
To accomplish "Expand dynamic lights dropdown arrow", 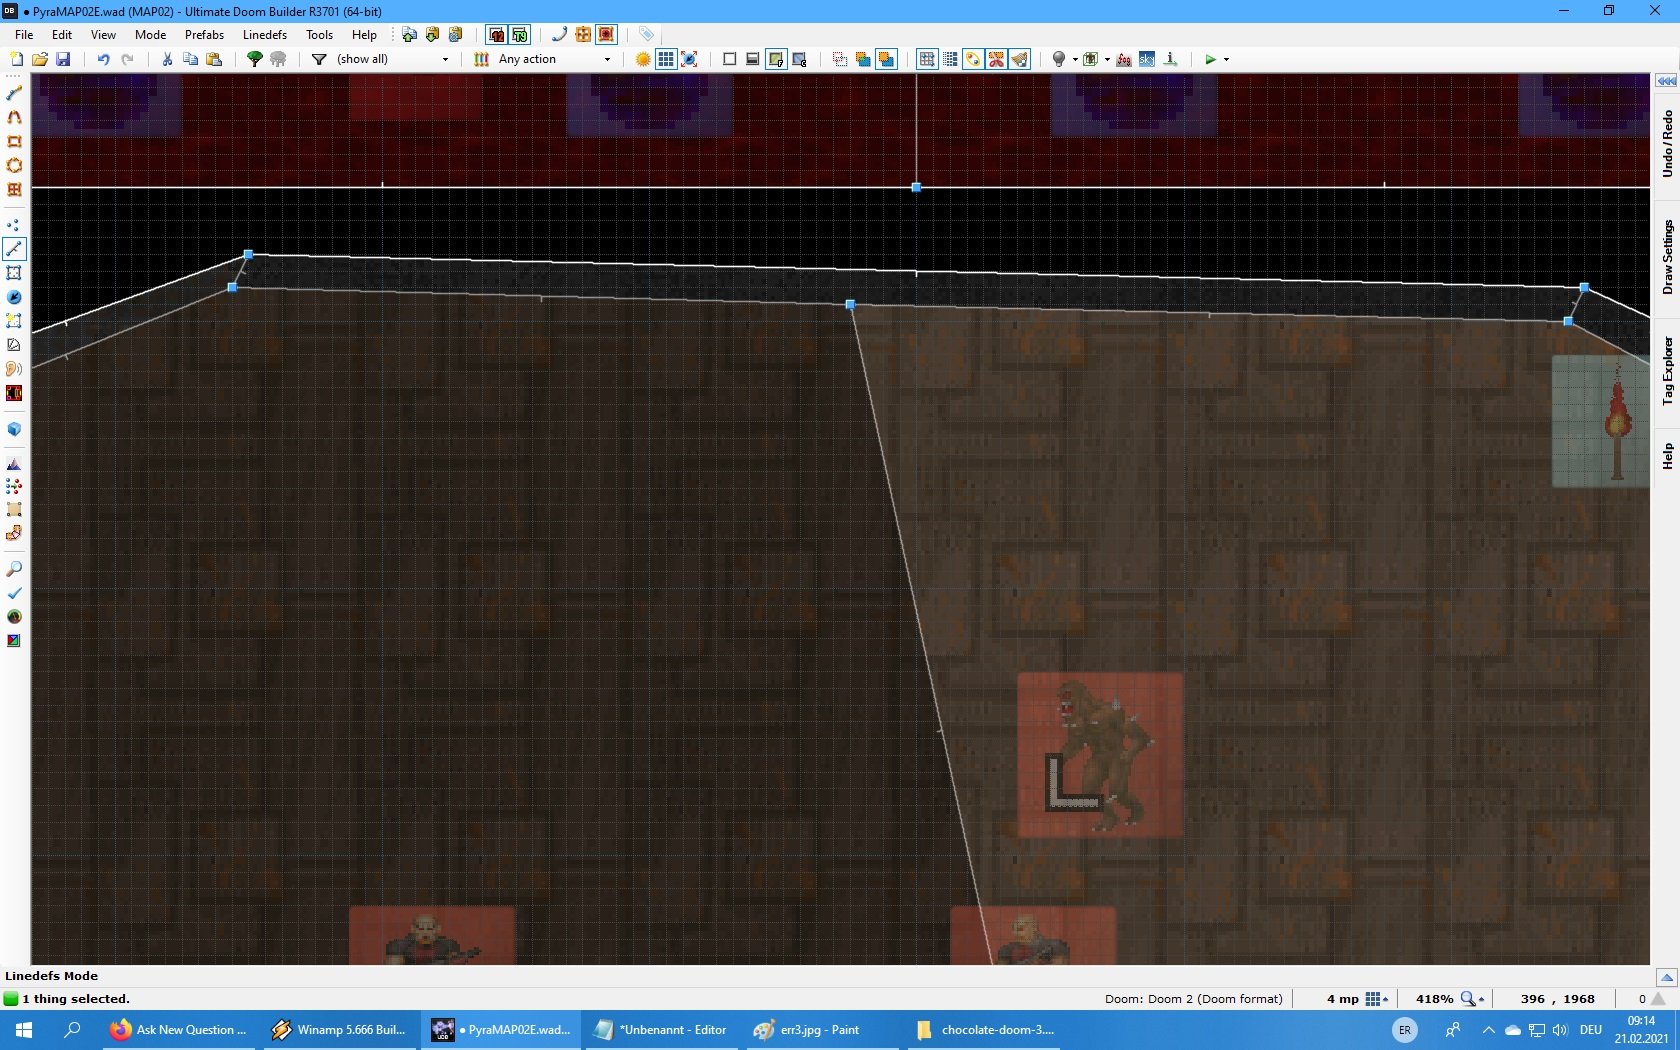I will pyautogui.click(x=1075, y=59).
